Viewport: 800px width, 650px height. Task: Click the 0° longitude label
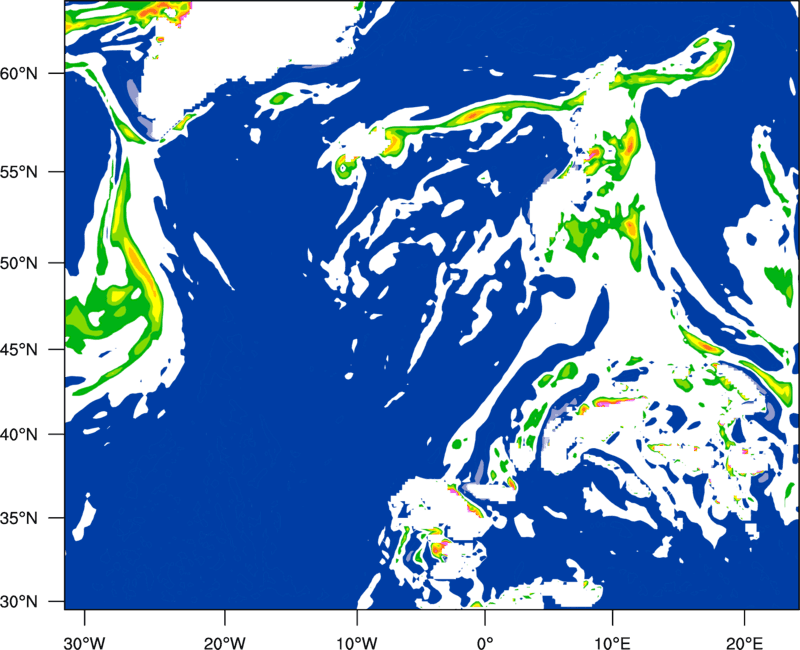coord(485,643)
